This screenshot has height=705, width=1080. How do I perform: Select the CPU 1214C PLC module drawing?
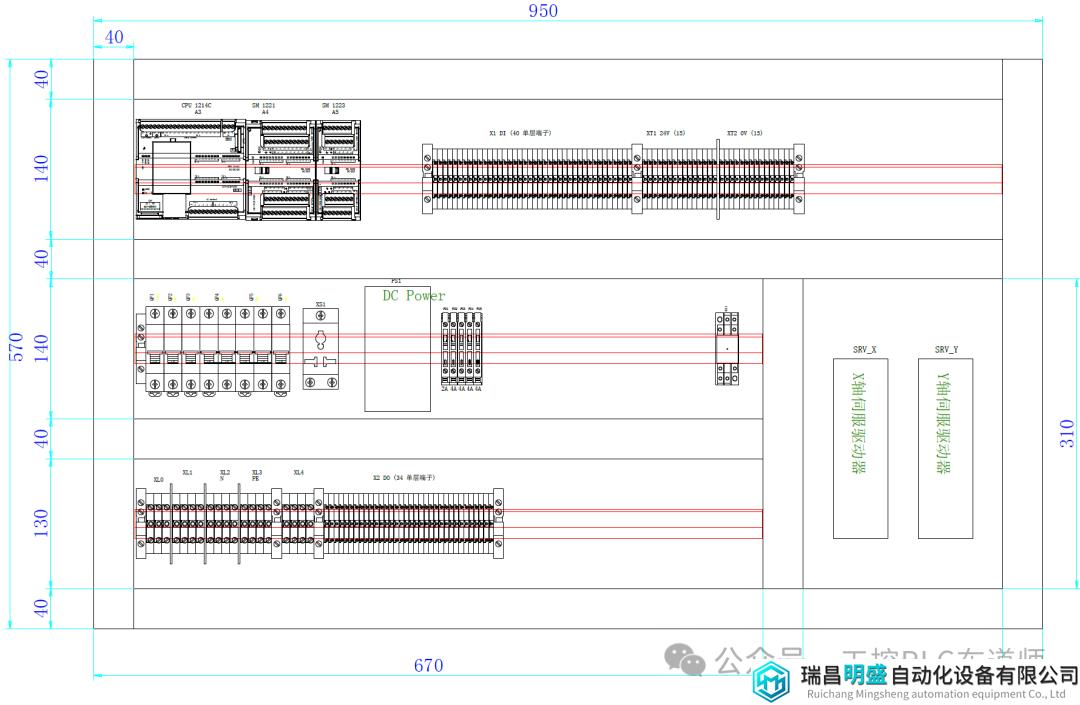191,169
